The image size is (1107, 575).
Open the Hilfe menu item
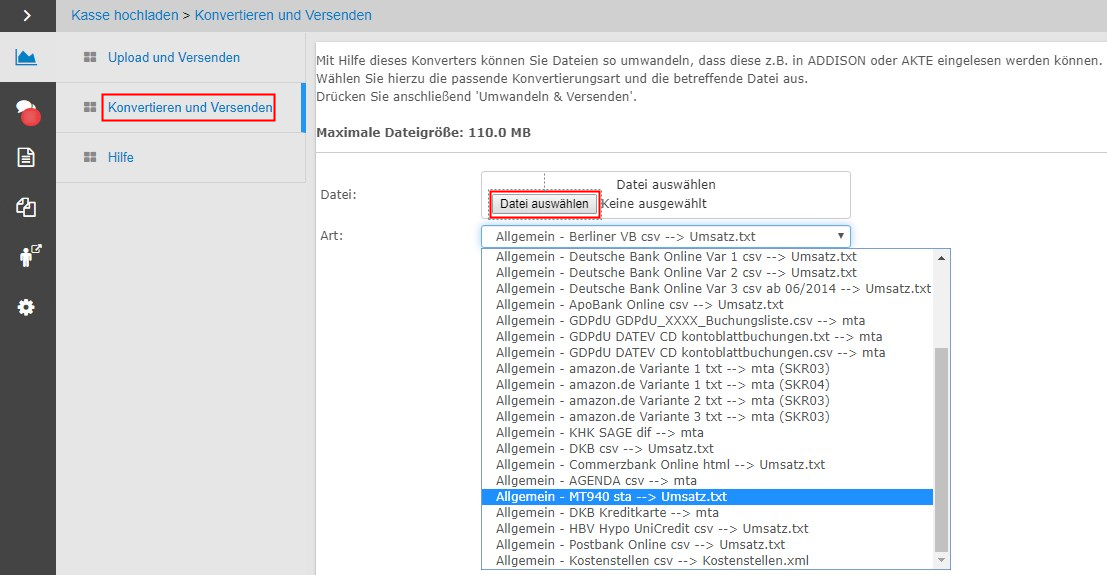121,157
